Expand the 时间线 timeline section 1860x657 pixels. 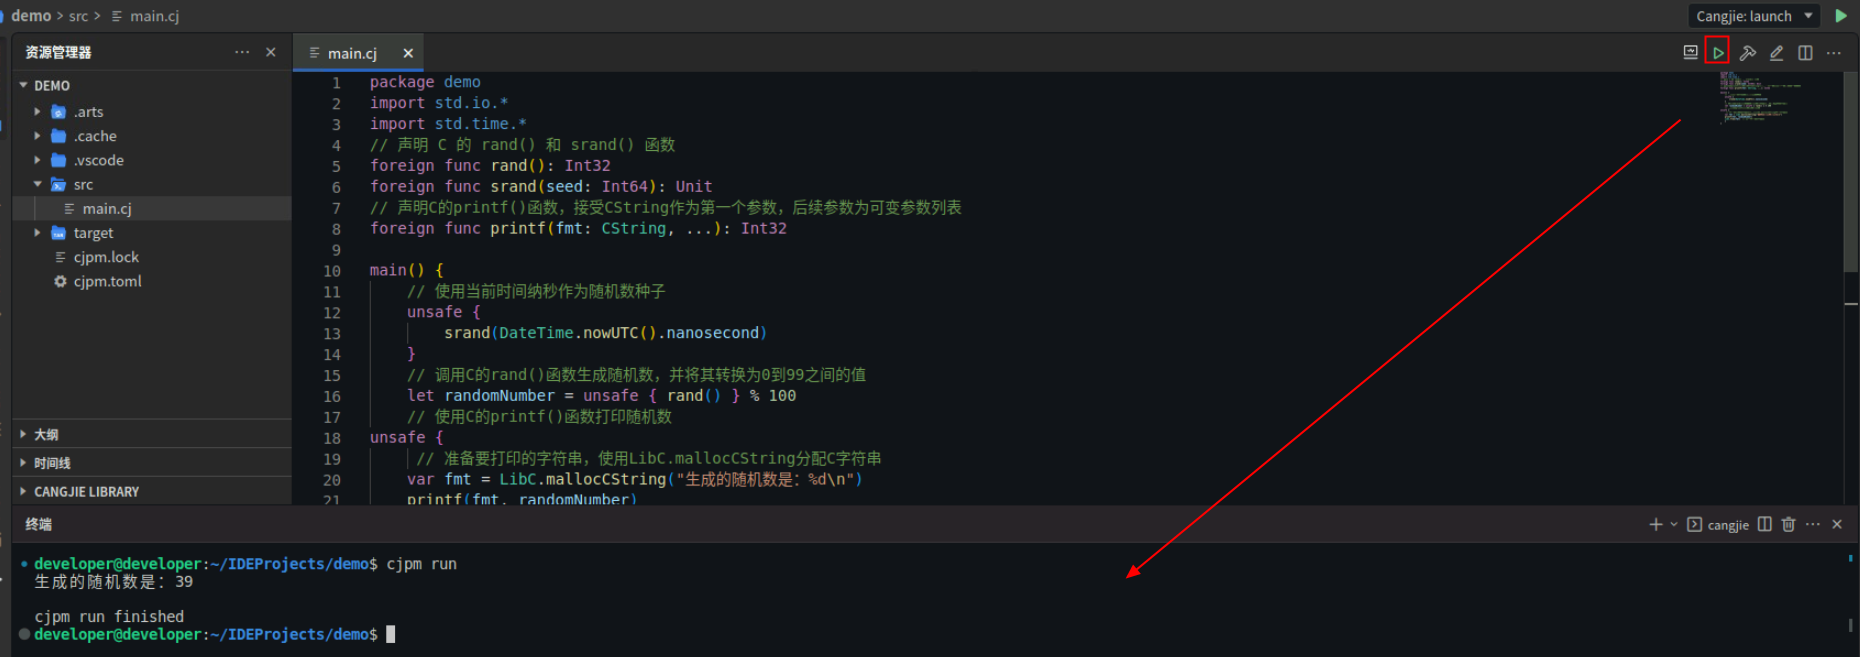152,463
